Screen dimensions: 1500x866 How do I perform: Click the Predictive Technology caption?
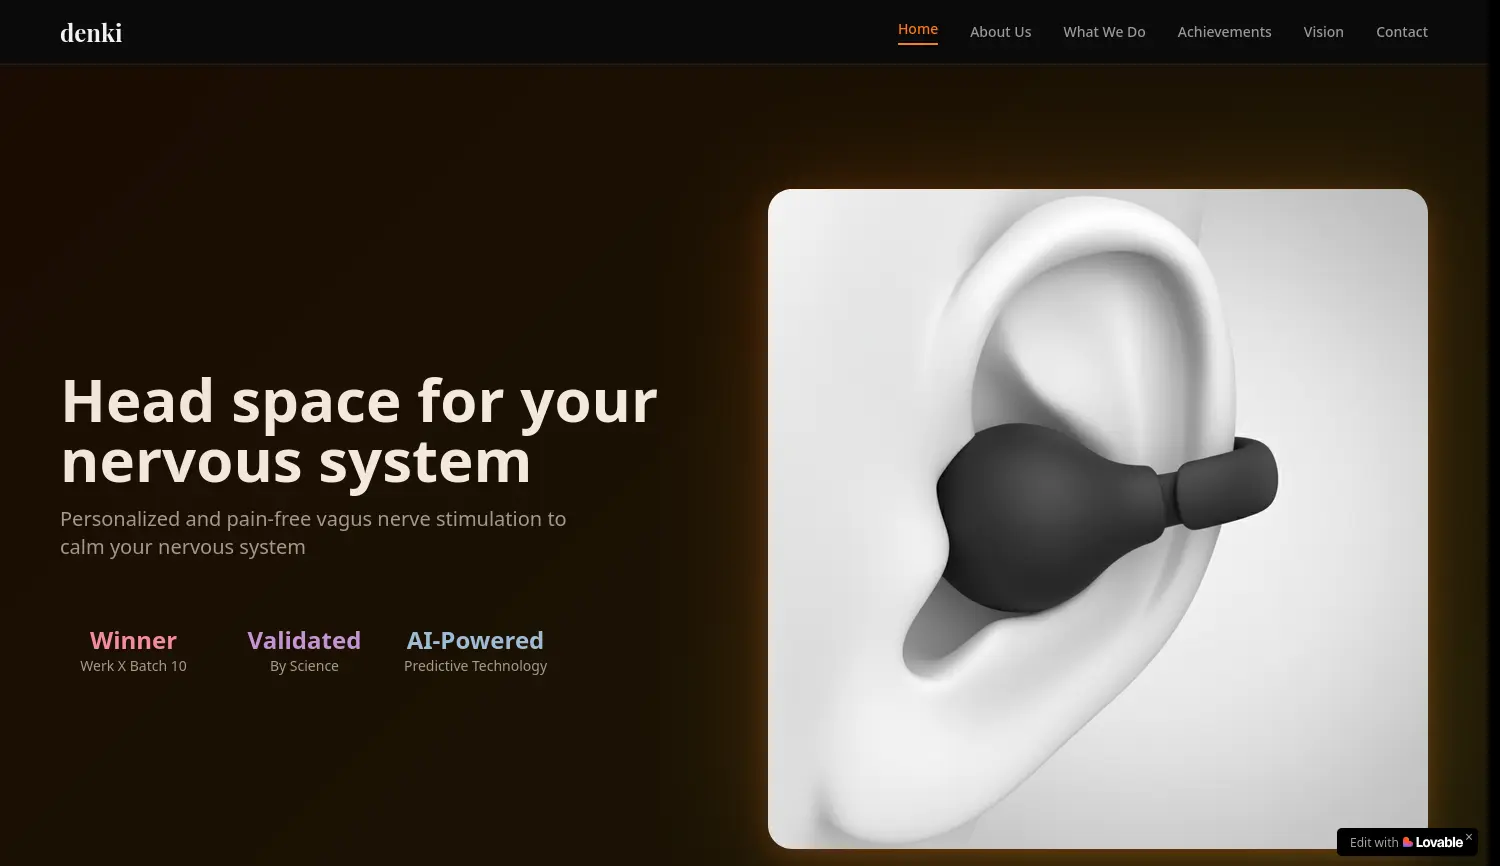[475, 666]
